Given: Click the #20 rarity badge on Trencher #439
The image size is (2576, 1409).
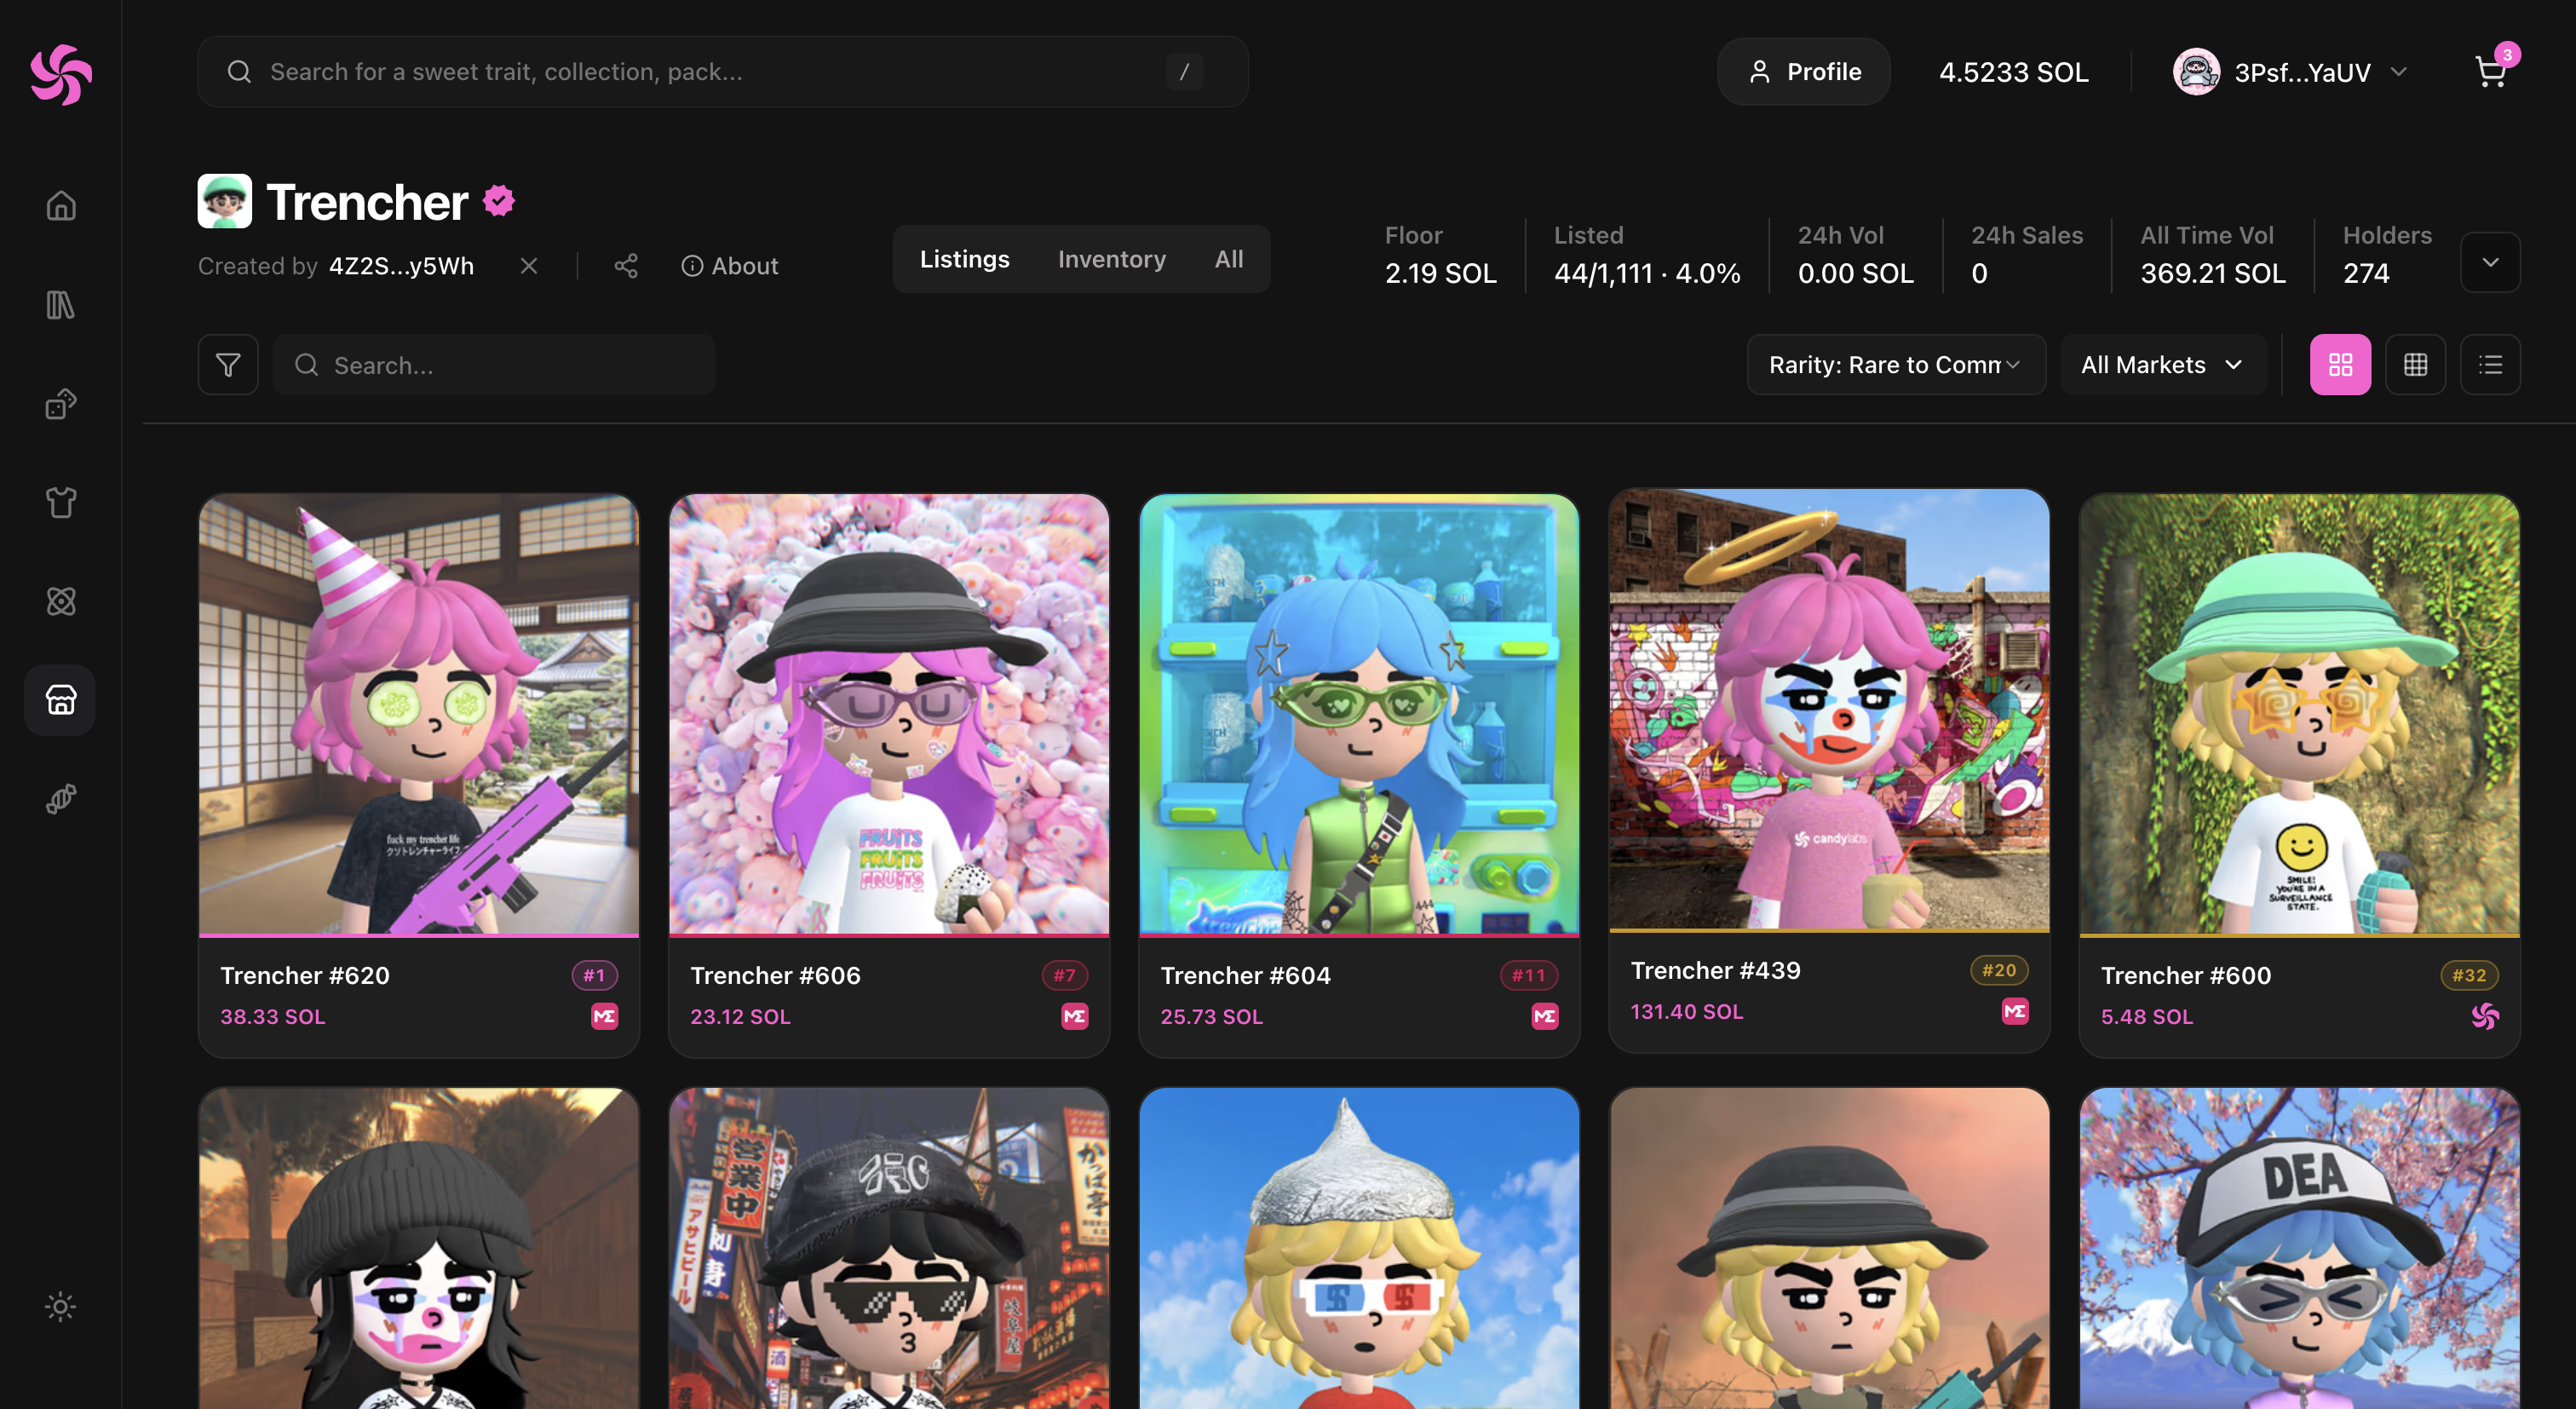Looking at the screenshot, I should [1999, 970].
